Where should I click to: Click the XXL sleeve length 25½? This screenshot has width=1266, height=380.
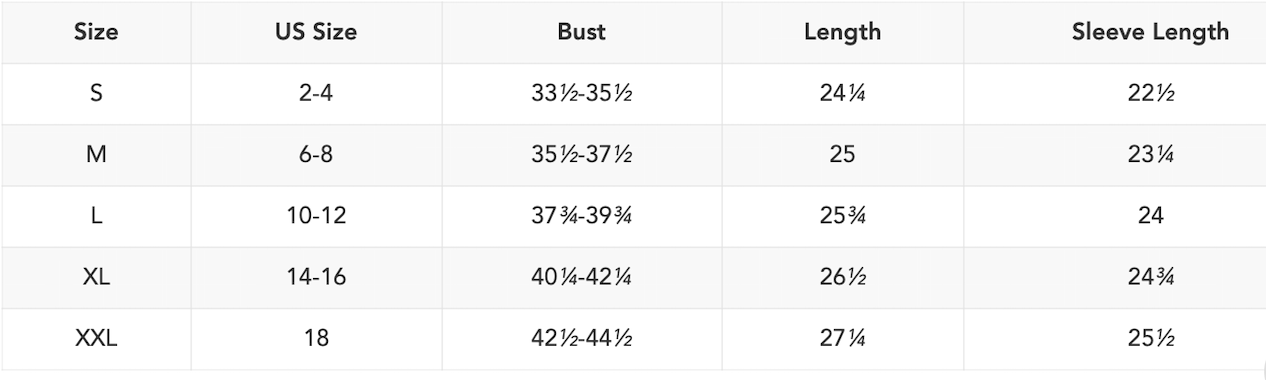coord(1151,339)
